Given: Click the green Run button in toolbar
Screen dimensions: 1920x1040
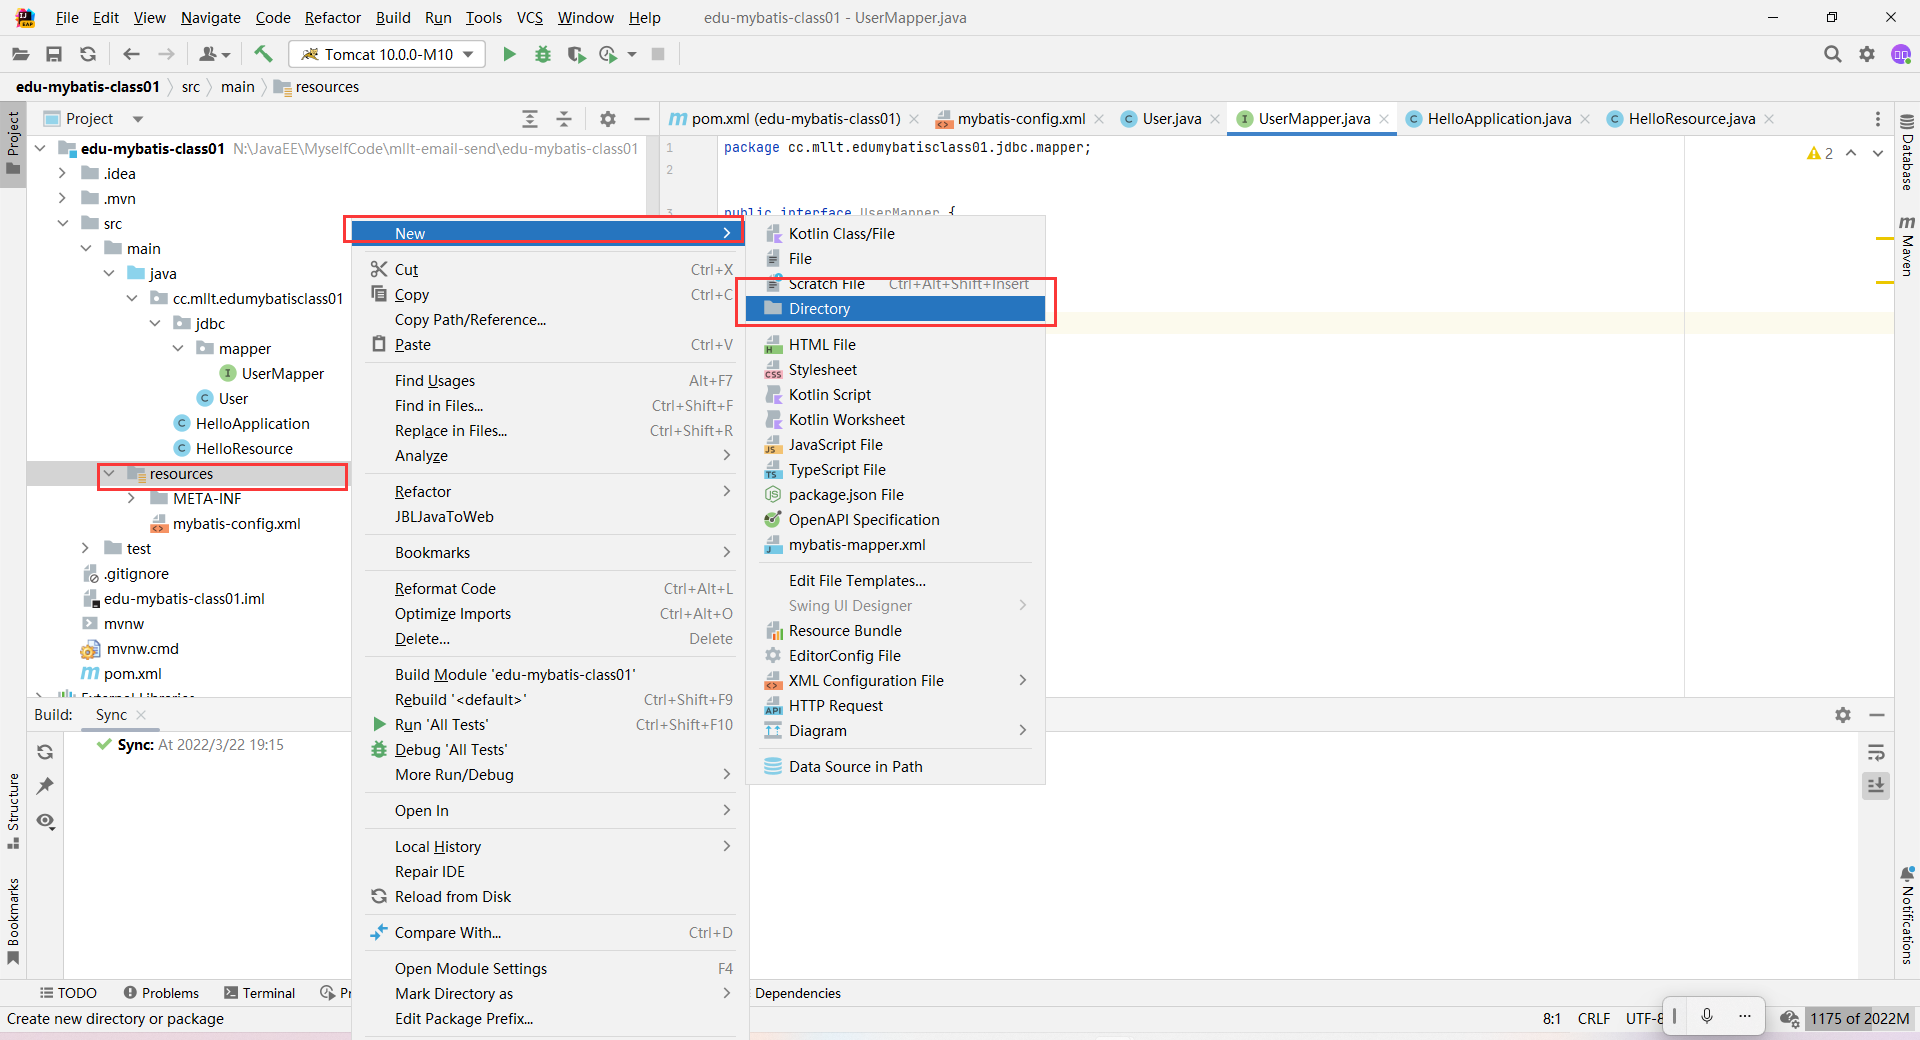Looking at the screenshot, I should [509, 54].
